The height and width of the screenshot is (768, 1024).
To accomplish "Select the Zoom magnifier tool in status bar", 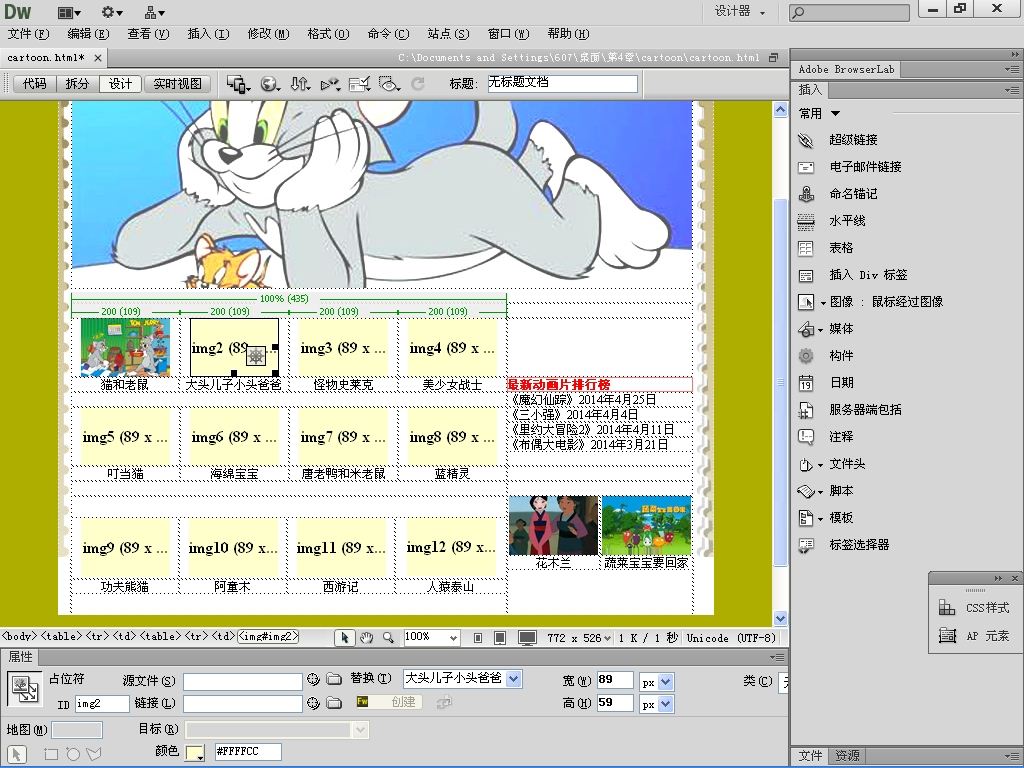I will click(388, 638).
